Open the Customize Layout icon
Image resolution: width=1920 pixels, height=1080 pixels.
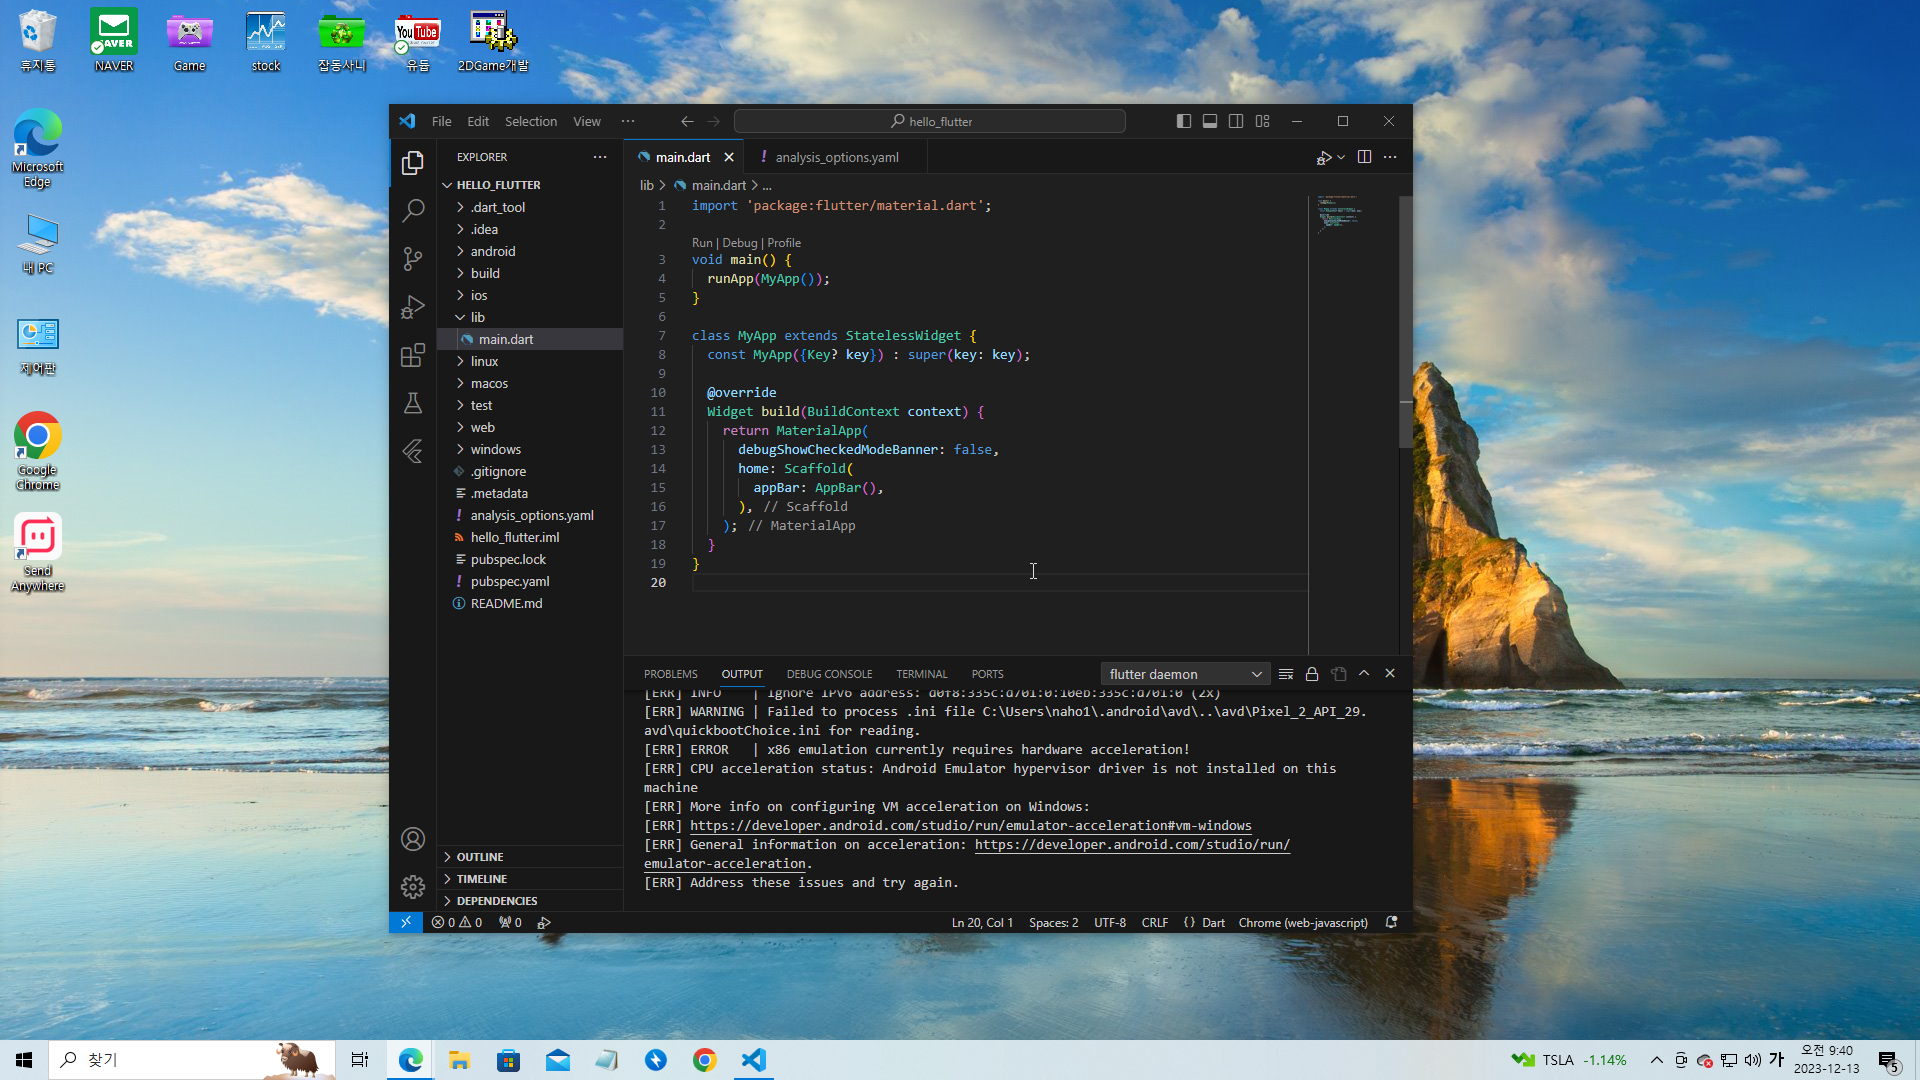pyautogui.click(x=1263, y=121)
